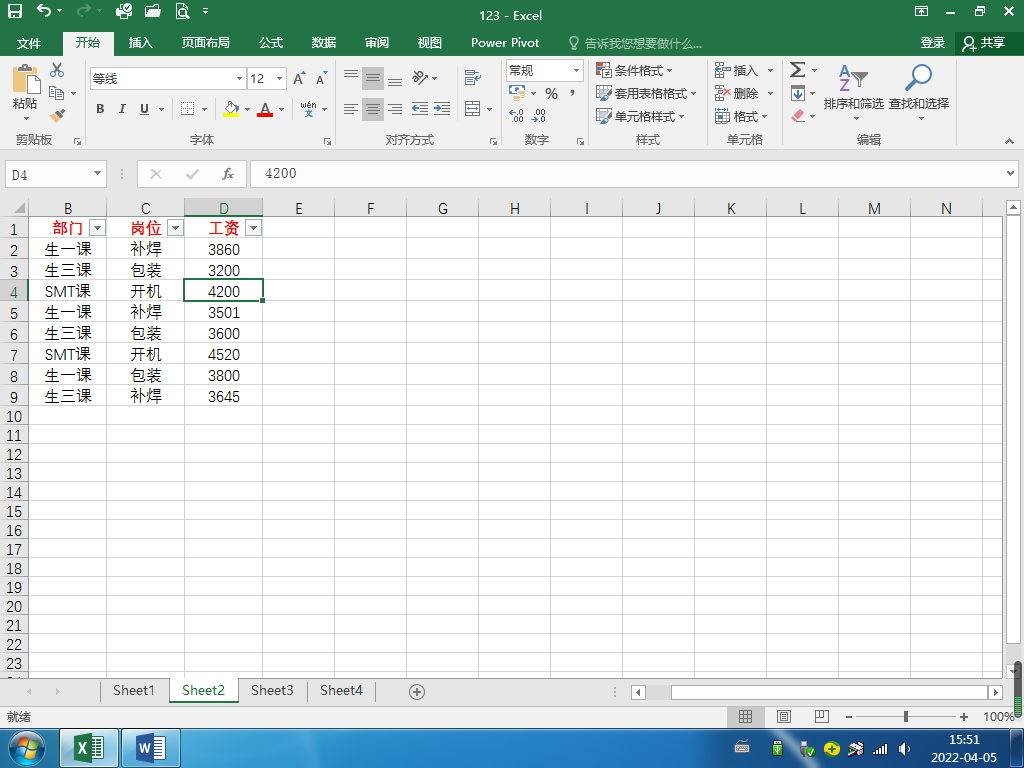The width and height of the screenshot is (1024, 768).
Task: Click the AutoSum sigma icon
Action: (x=797, y=70)
